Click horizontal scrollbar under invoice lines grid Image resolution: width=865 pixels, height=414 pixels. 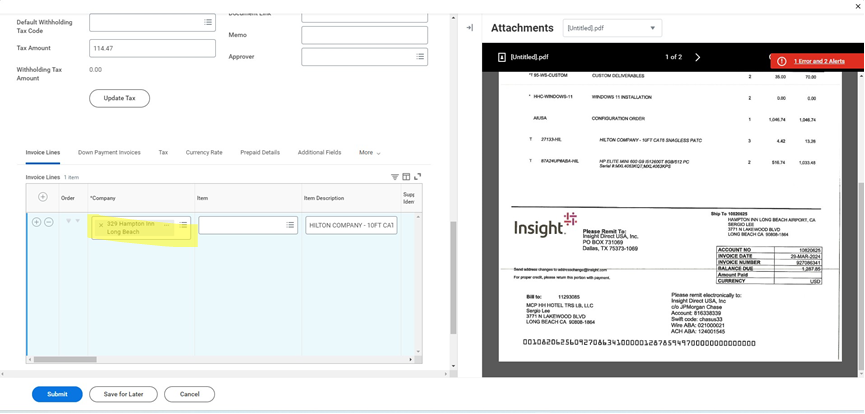pos(65,359)
